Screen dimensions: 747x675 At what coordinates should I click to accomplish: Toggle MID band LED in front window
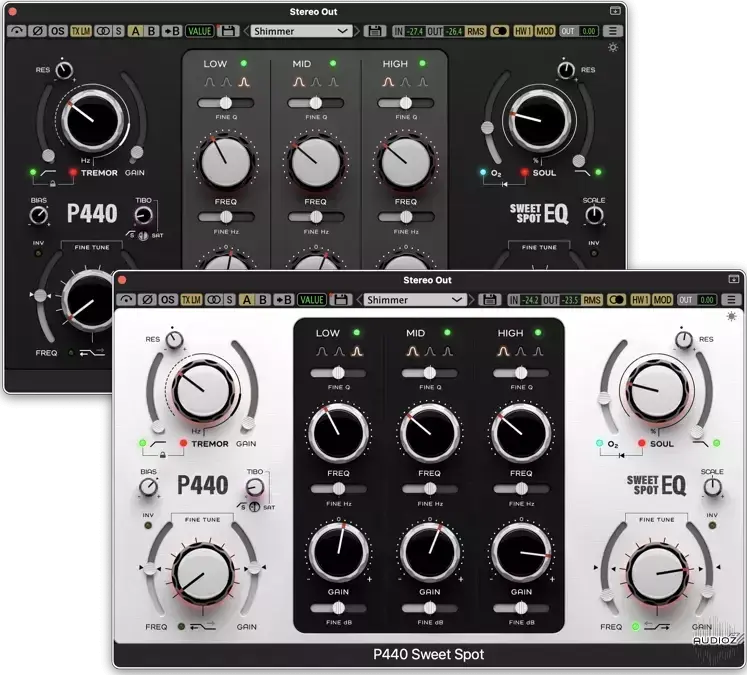447,332
